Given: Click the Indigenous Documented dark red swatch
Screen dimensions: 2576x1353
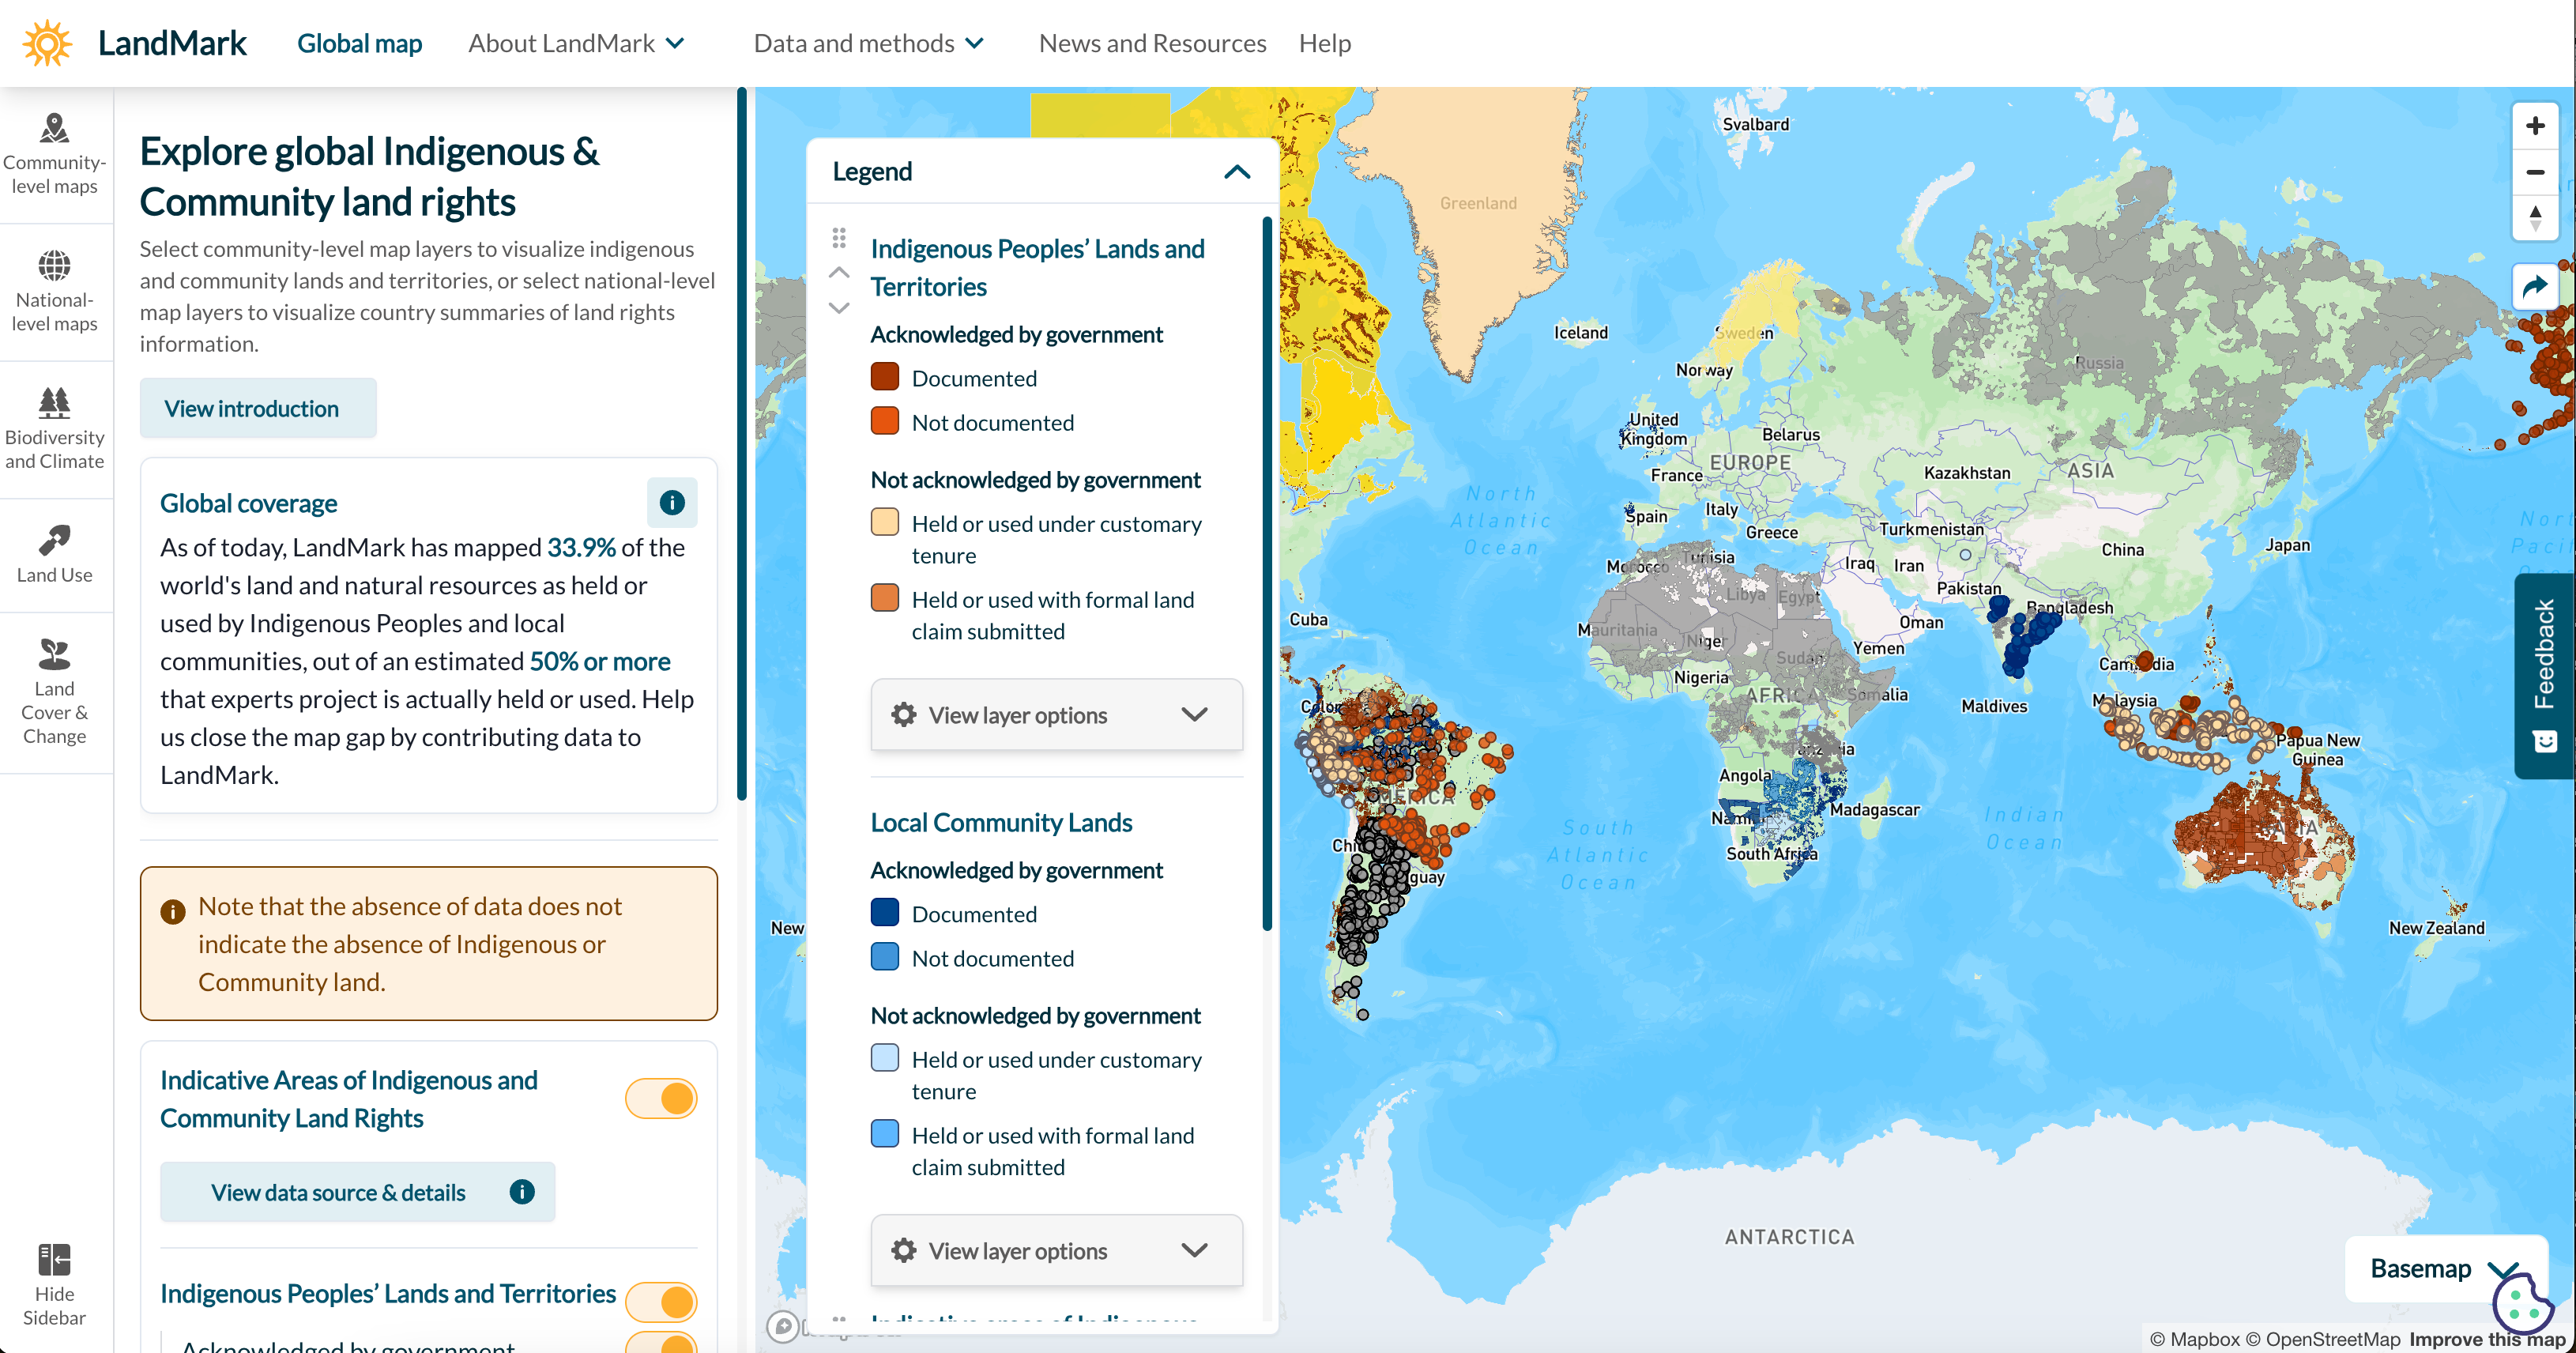Looking at the screenshot, I should (x=885, y=377).
